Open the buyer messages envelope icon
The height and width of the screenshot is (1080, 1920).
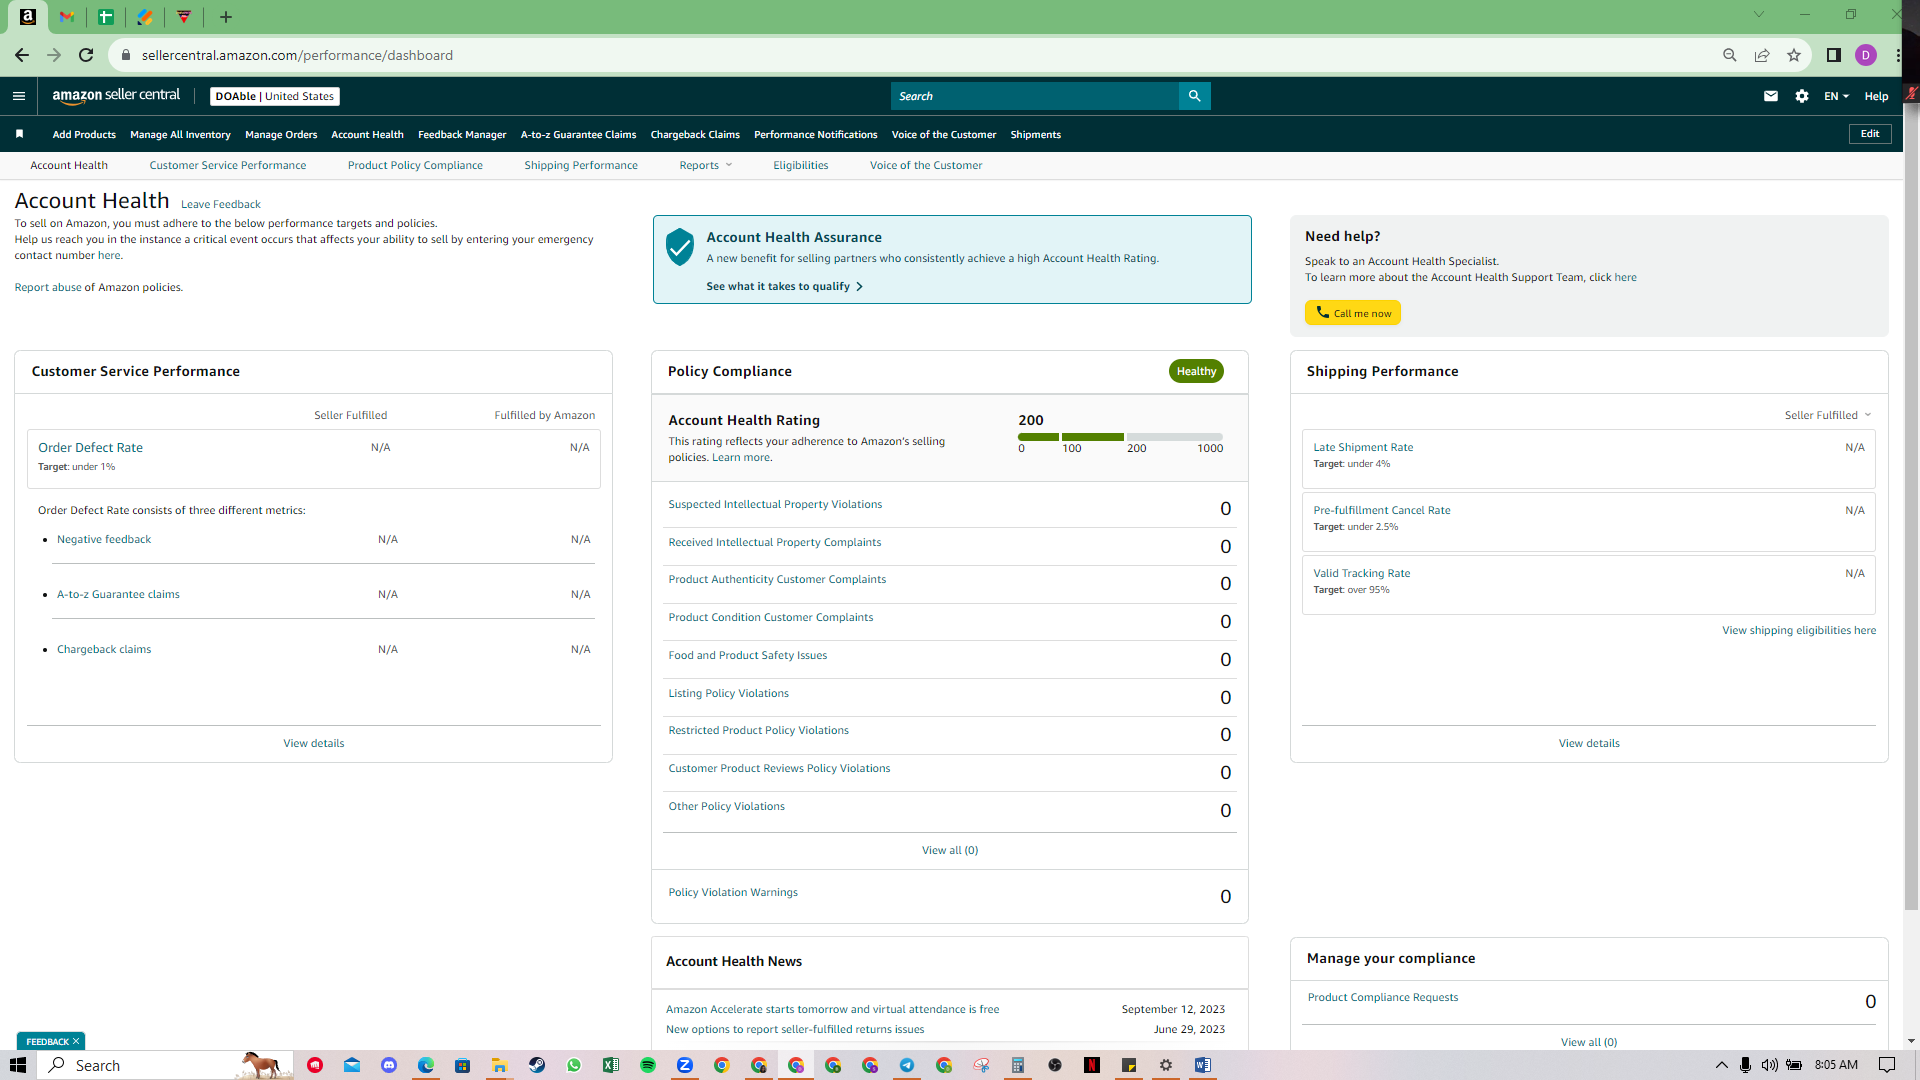coord(1771,96)
